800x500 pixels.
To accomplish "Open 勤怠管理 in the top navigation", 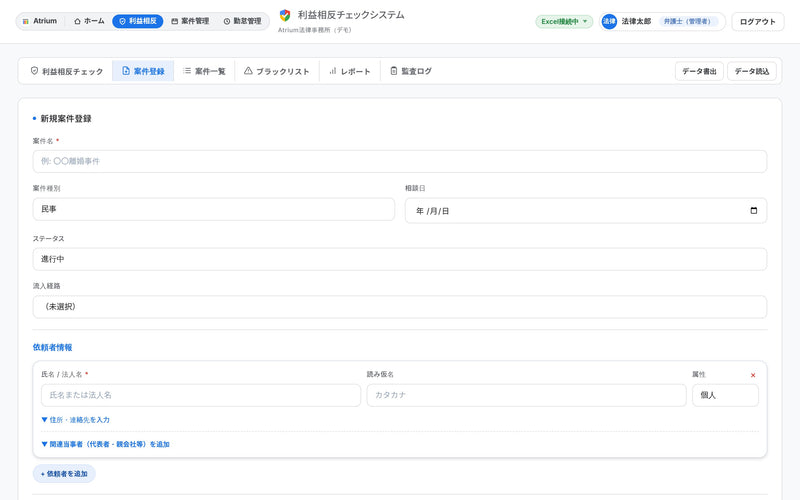I will tap(242, 21).
